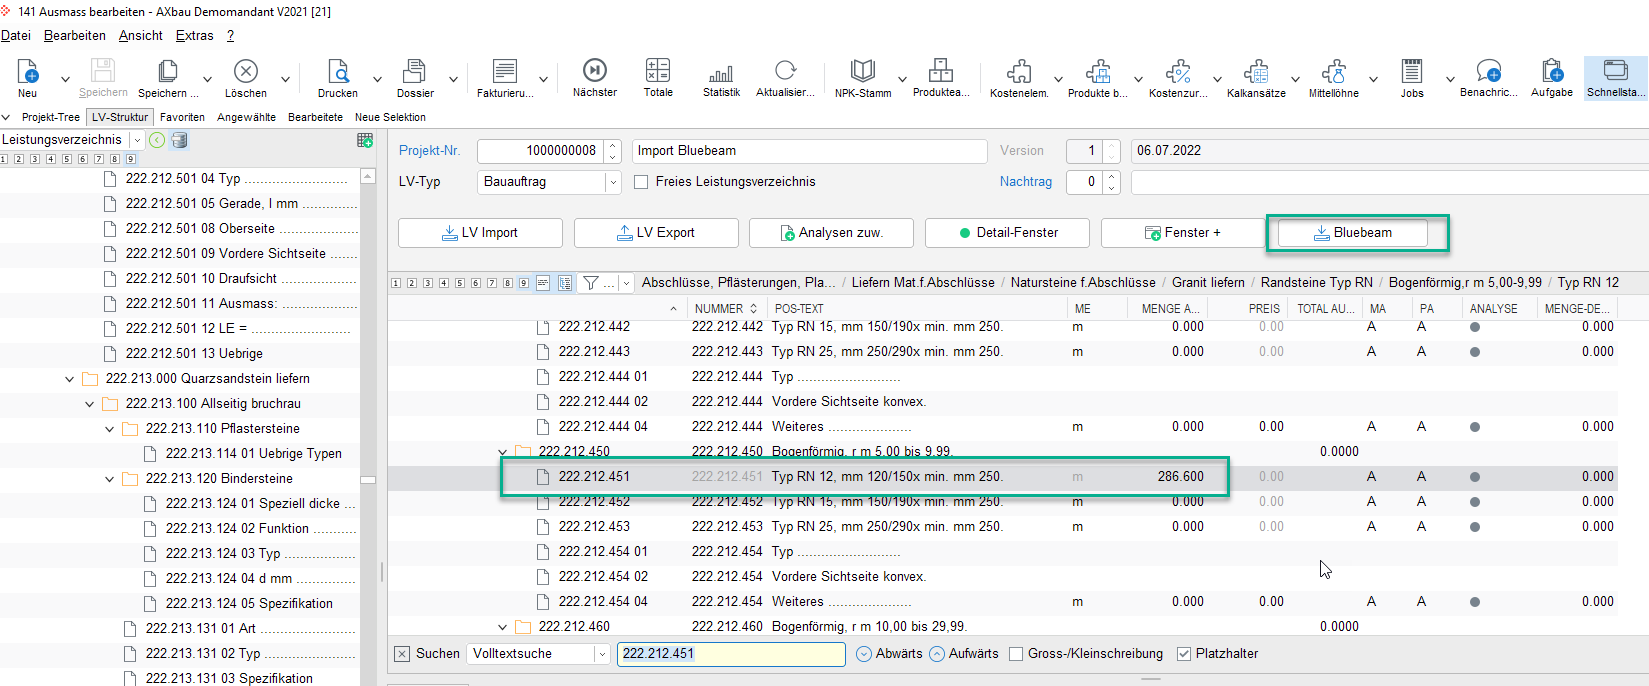Click the Benachrichtigung speech bubble icon

point(1489,71)
